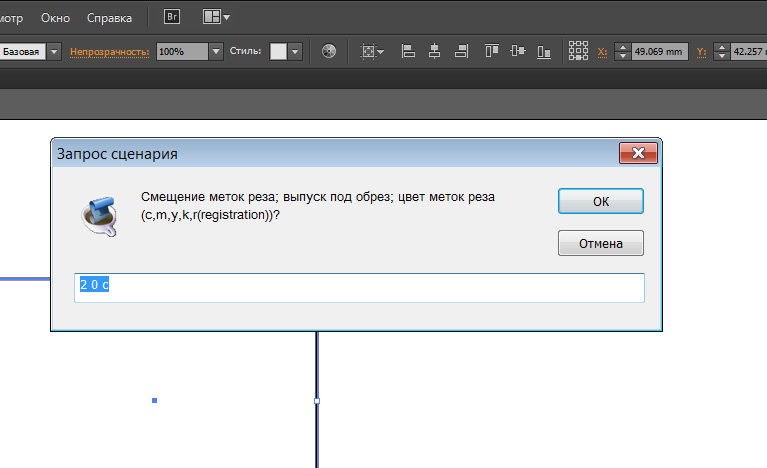Click the anchor point on vertical path
Image resolution: width=767 pixels, height=468 pixels.
[x=317, y=401]
